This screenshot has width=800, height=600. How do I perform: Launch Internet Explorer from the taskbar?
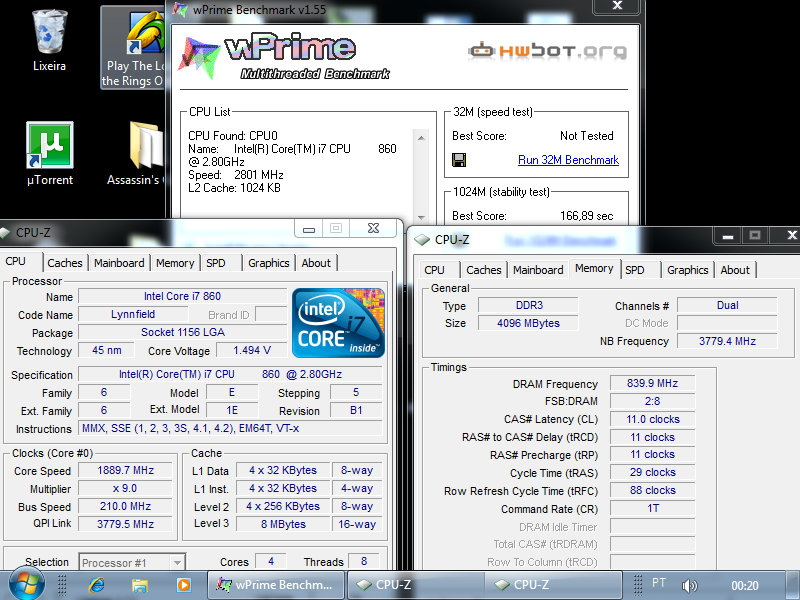point(96,585)
